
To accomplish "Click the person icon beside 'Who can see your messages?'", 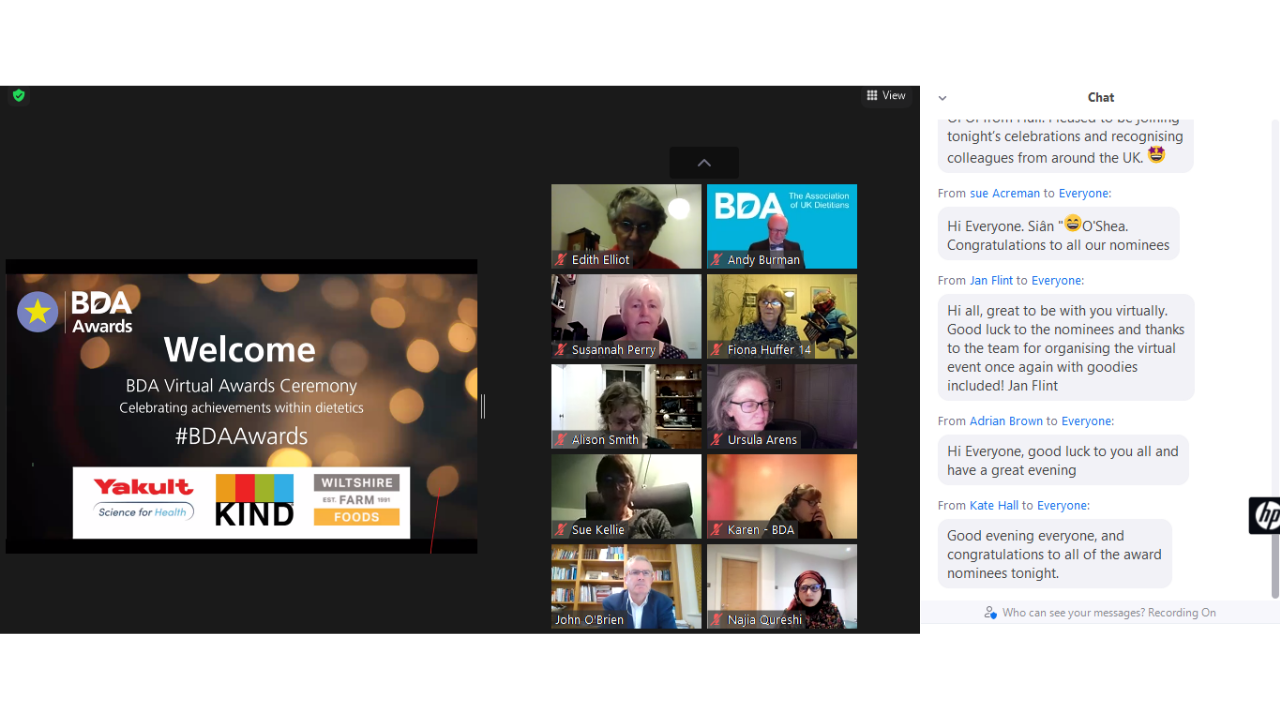I will [x=990, y=613].
